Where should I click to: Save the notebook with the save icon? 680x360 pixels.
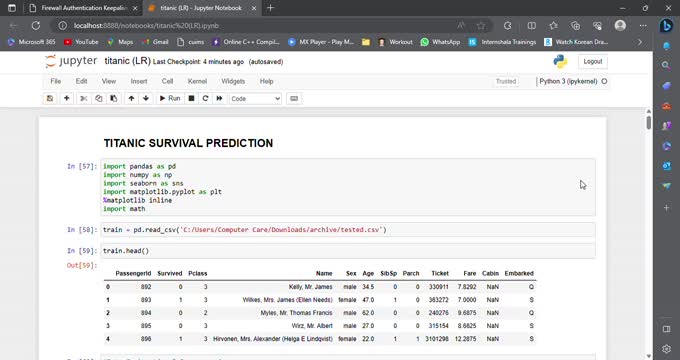(50, 98)
